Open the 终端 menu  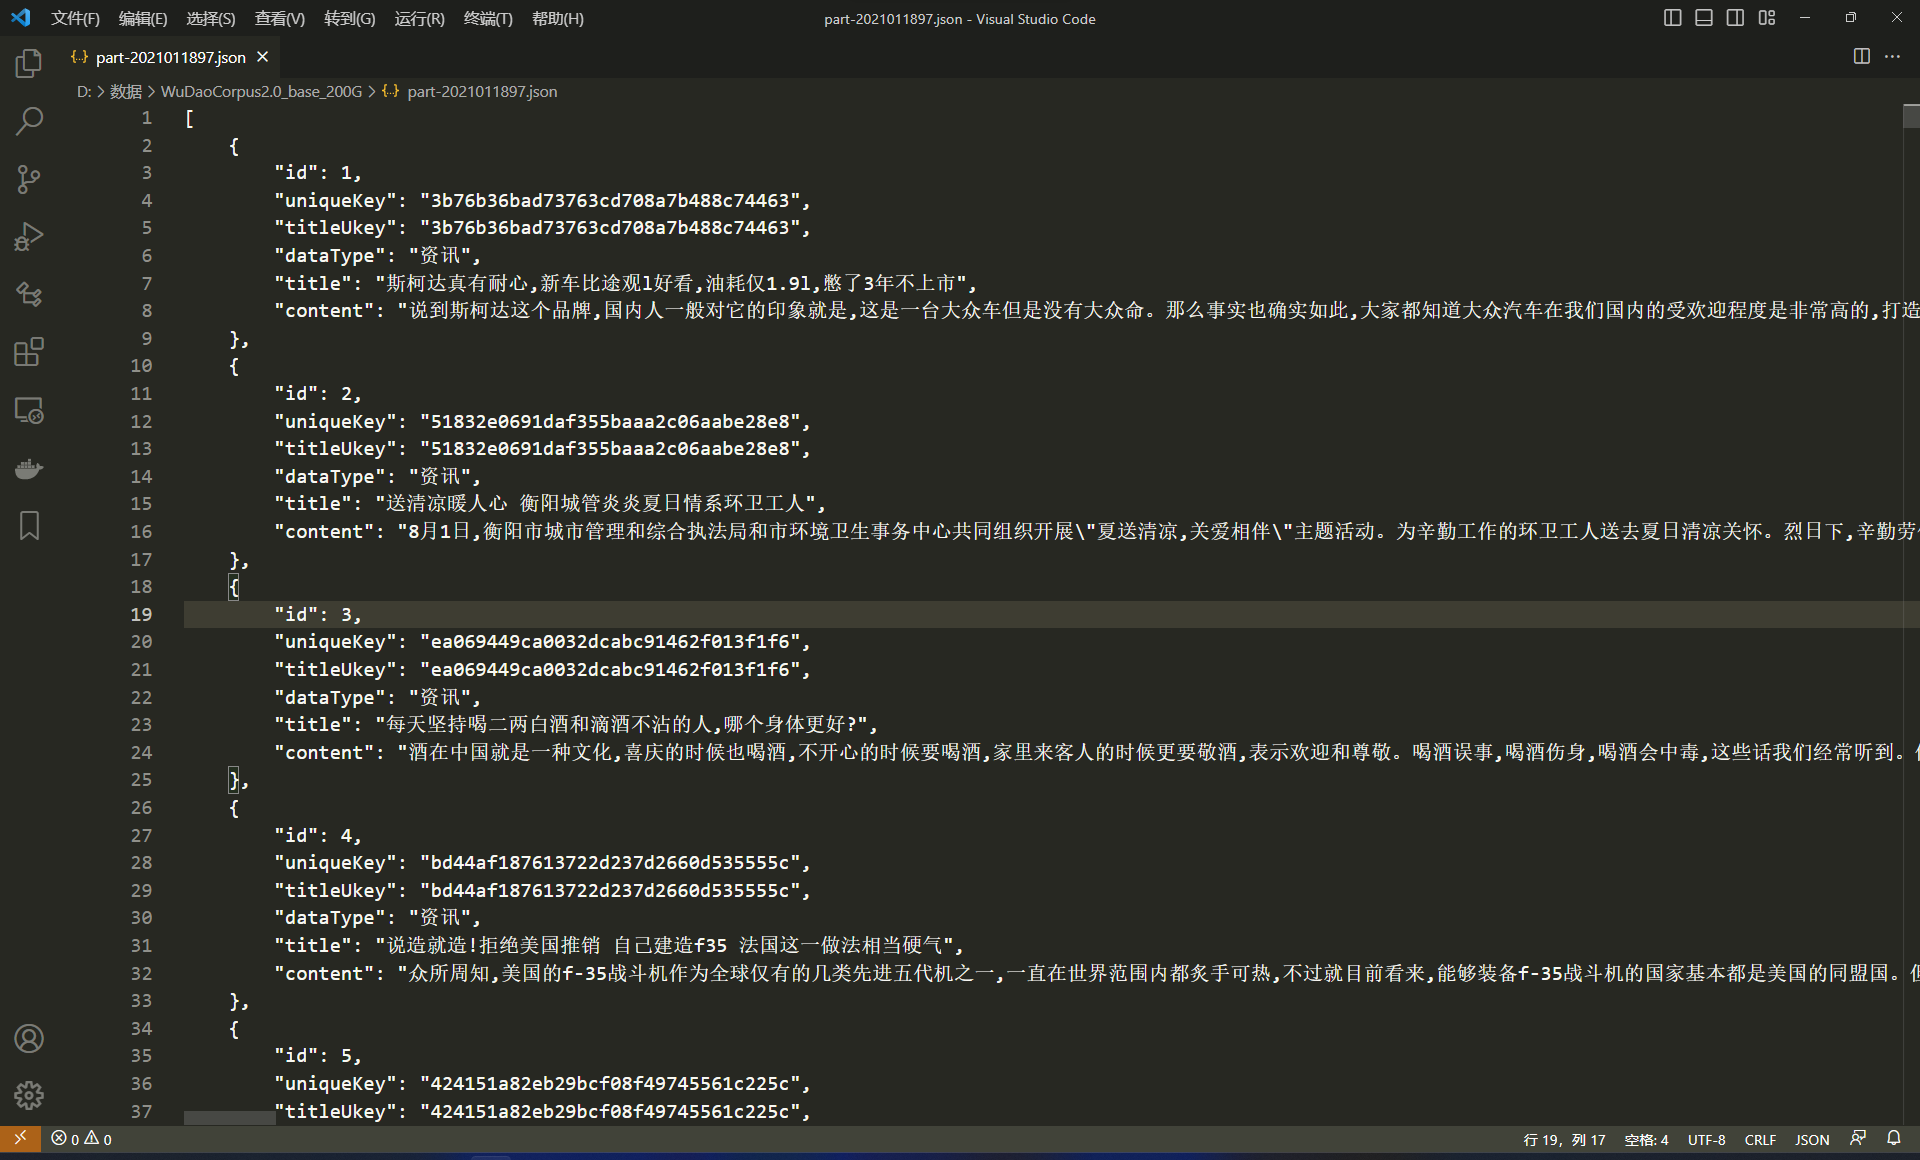pyautogui.click(x=488, y=18)
